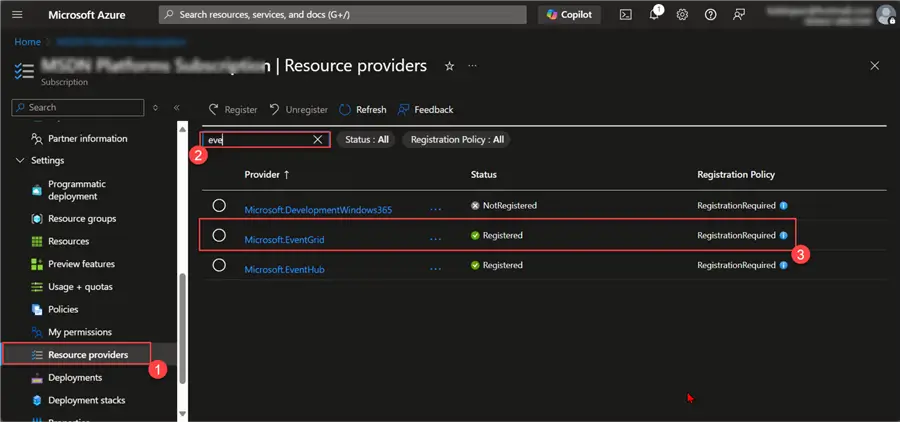
Task: Open more options for Microsoft.EventHub
Action: coord(436,269)
